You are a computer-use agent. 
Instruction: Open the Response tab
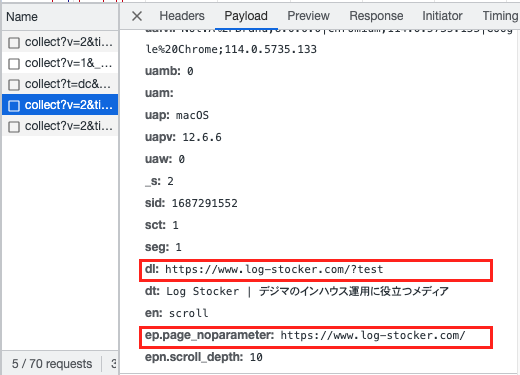(376, 16)
